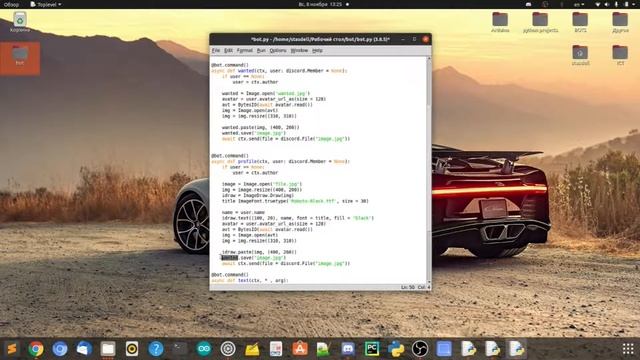Viewport: 640px width, 360px height.
Task: Open Chromium browser from the dock
Action: click(60, 349)
